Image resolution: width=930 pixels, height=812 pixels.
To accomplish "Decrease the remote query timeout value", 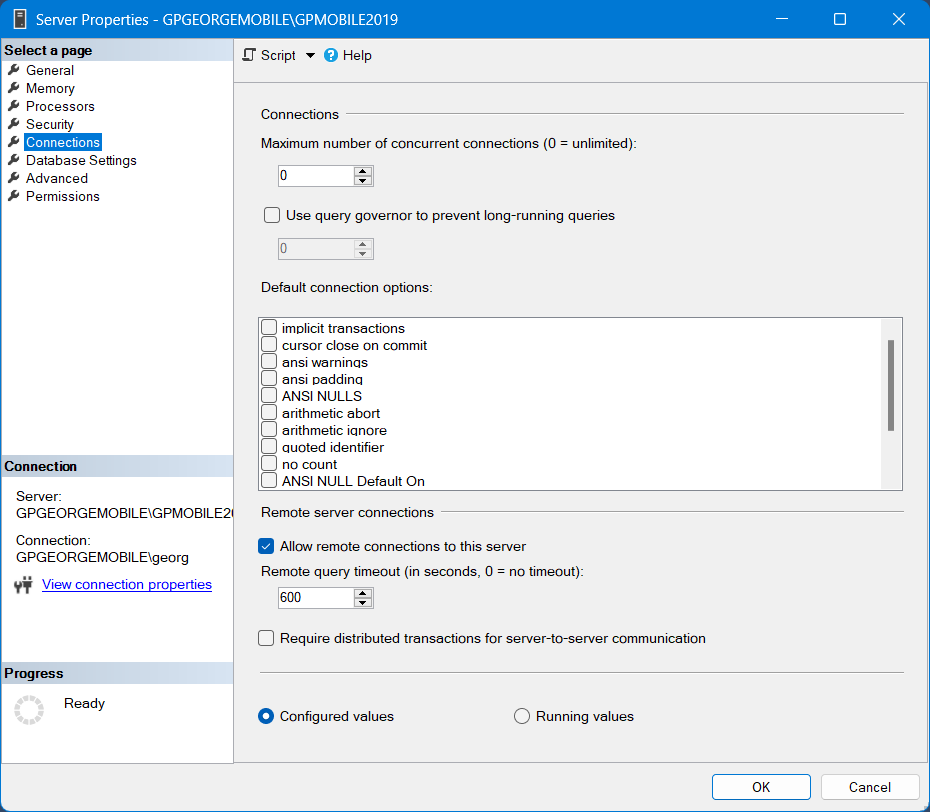I will pyautogui.click(x=363, y=603).
